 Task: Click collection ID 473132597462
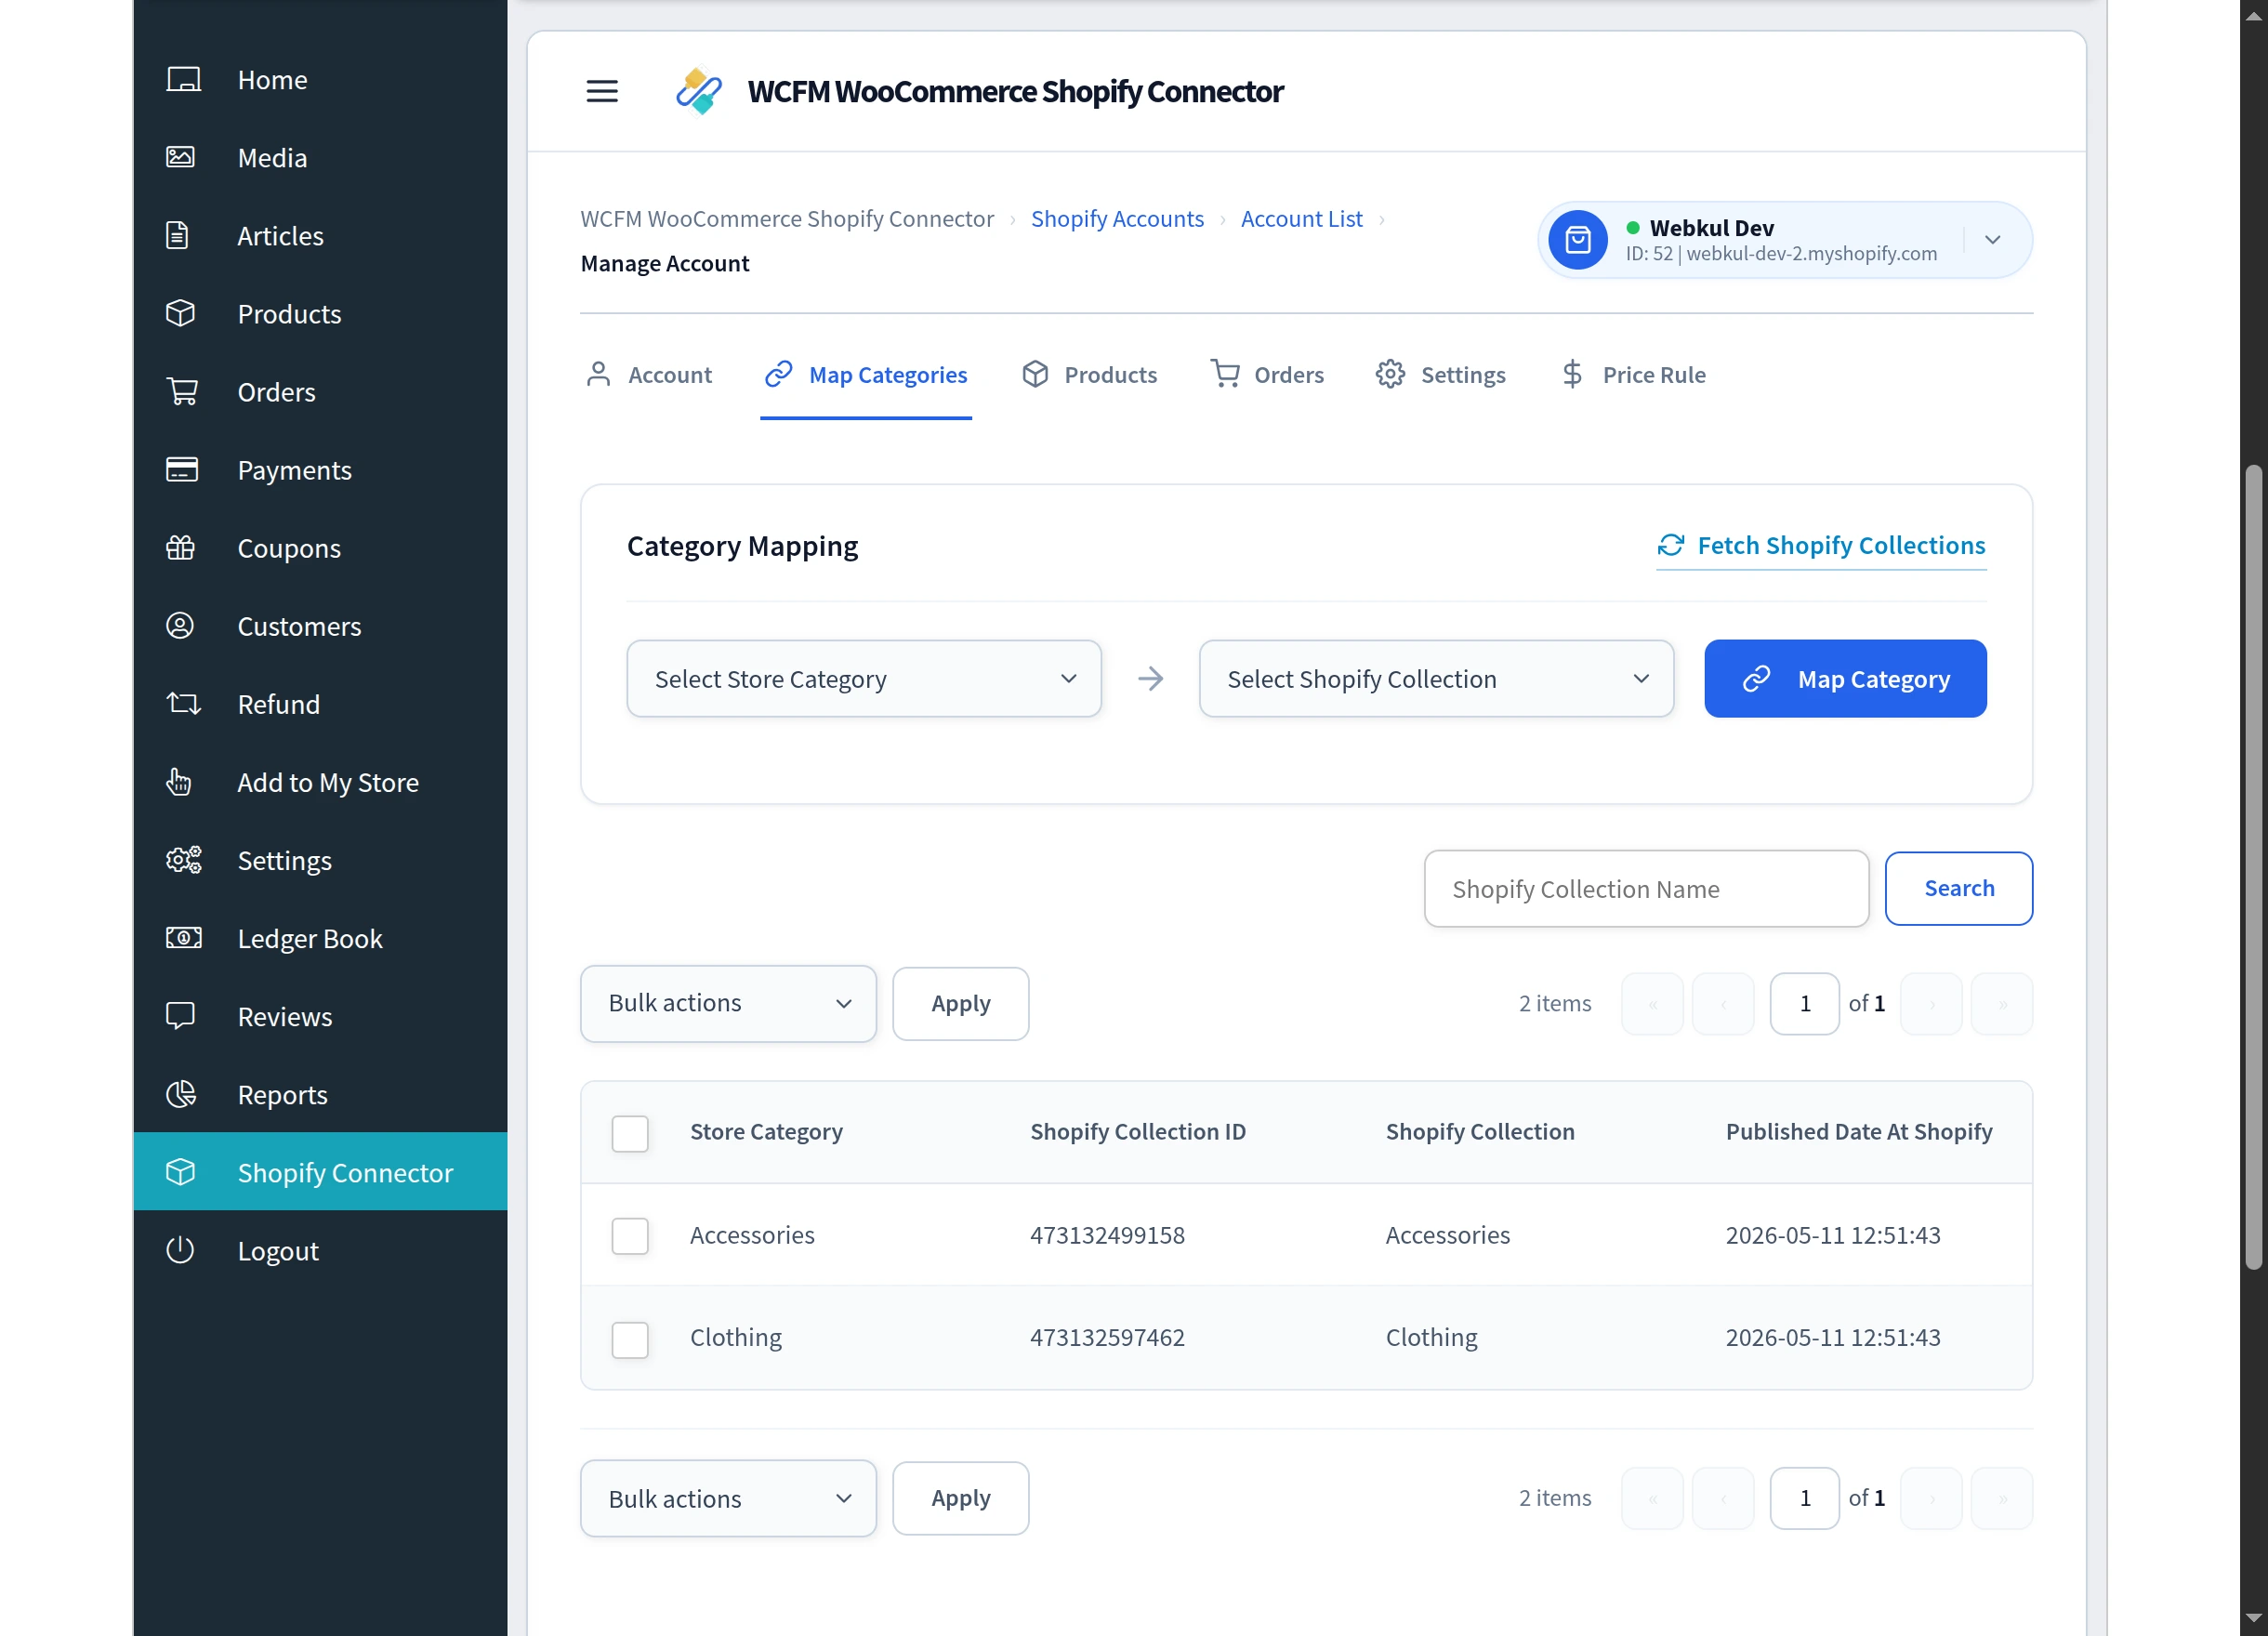coord(1107,1337)
